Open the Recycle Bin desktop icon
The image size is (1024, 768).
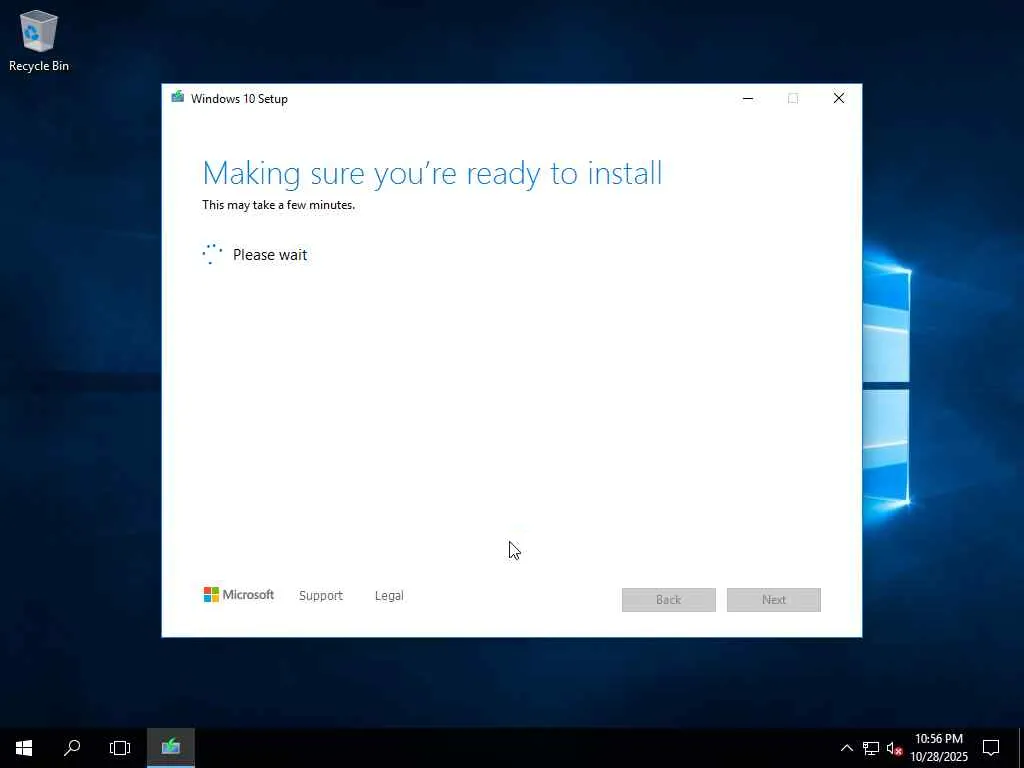pos(39,40)
